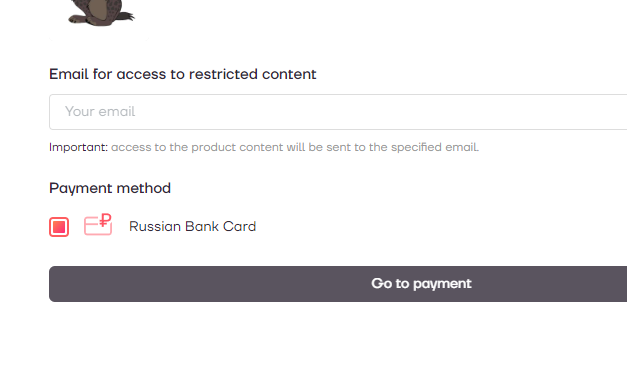
Task: Click the bold Important: label
Action: [x=78, y=147]
